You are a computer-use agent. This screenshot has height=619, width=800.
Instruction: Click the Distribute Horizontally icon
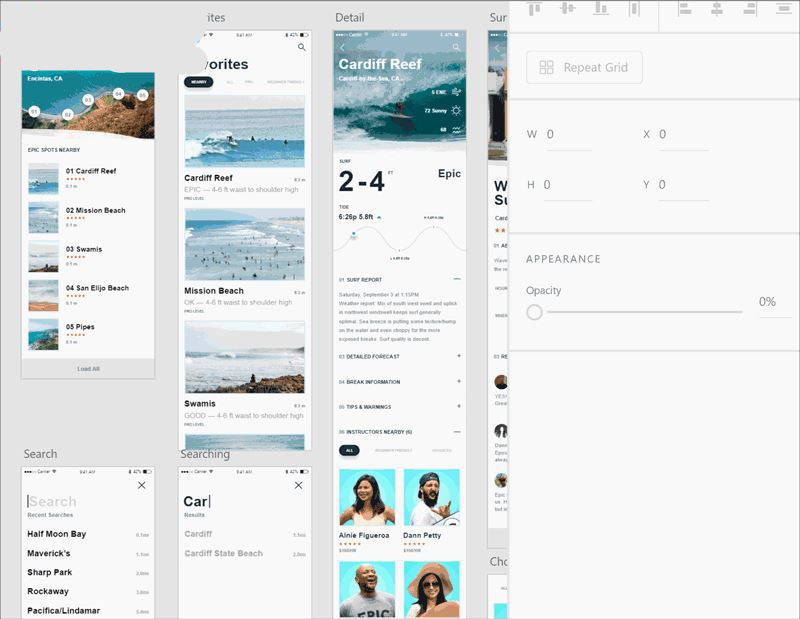(x=634, y=8)
